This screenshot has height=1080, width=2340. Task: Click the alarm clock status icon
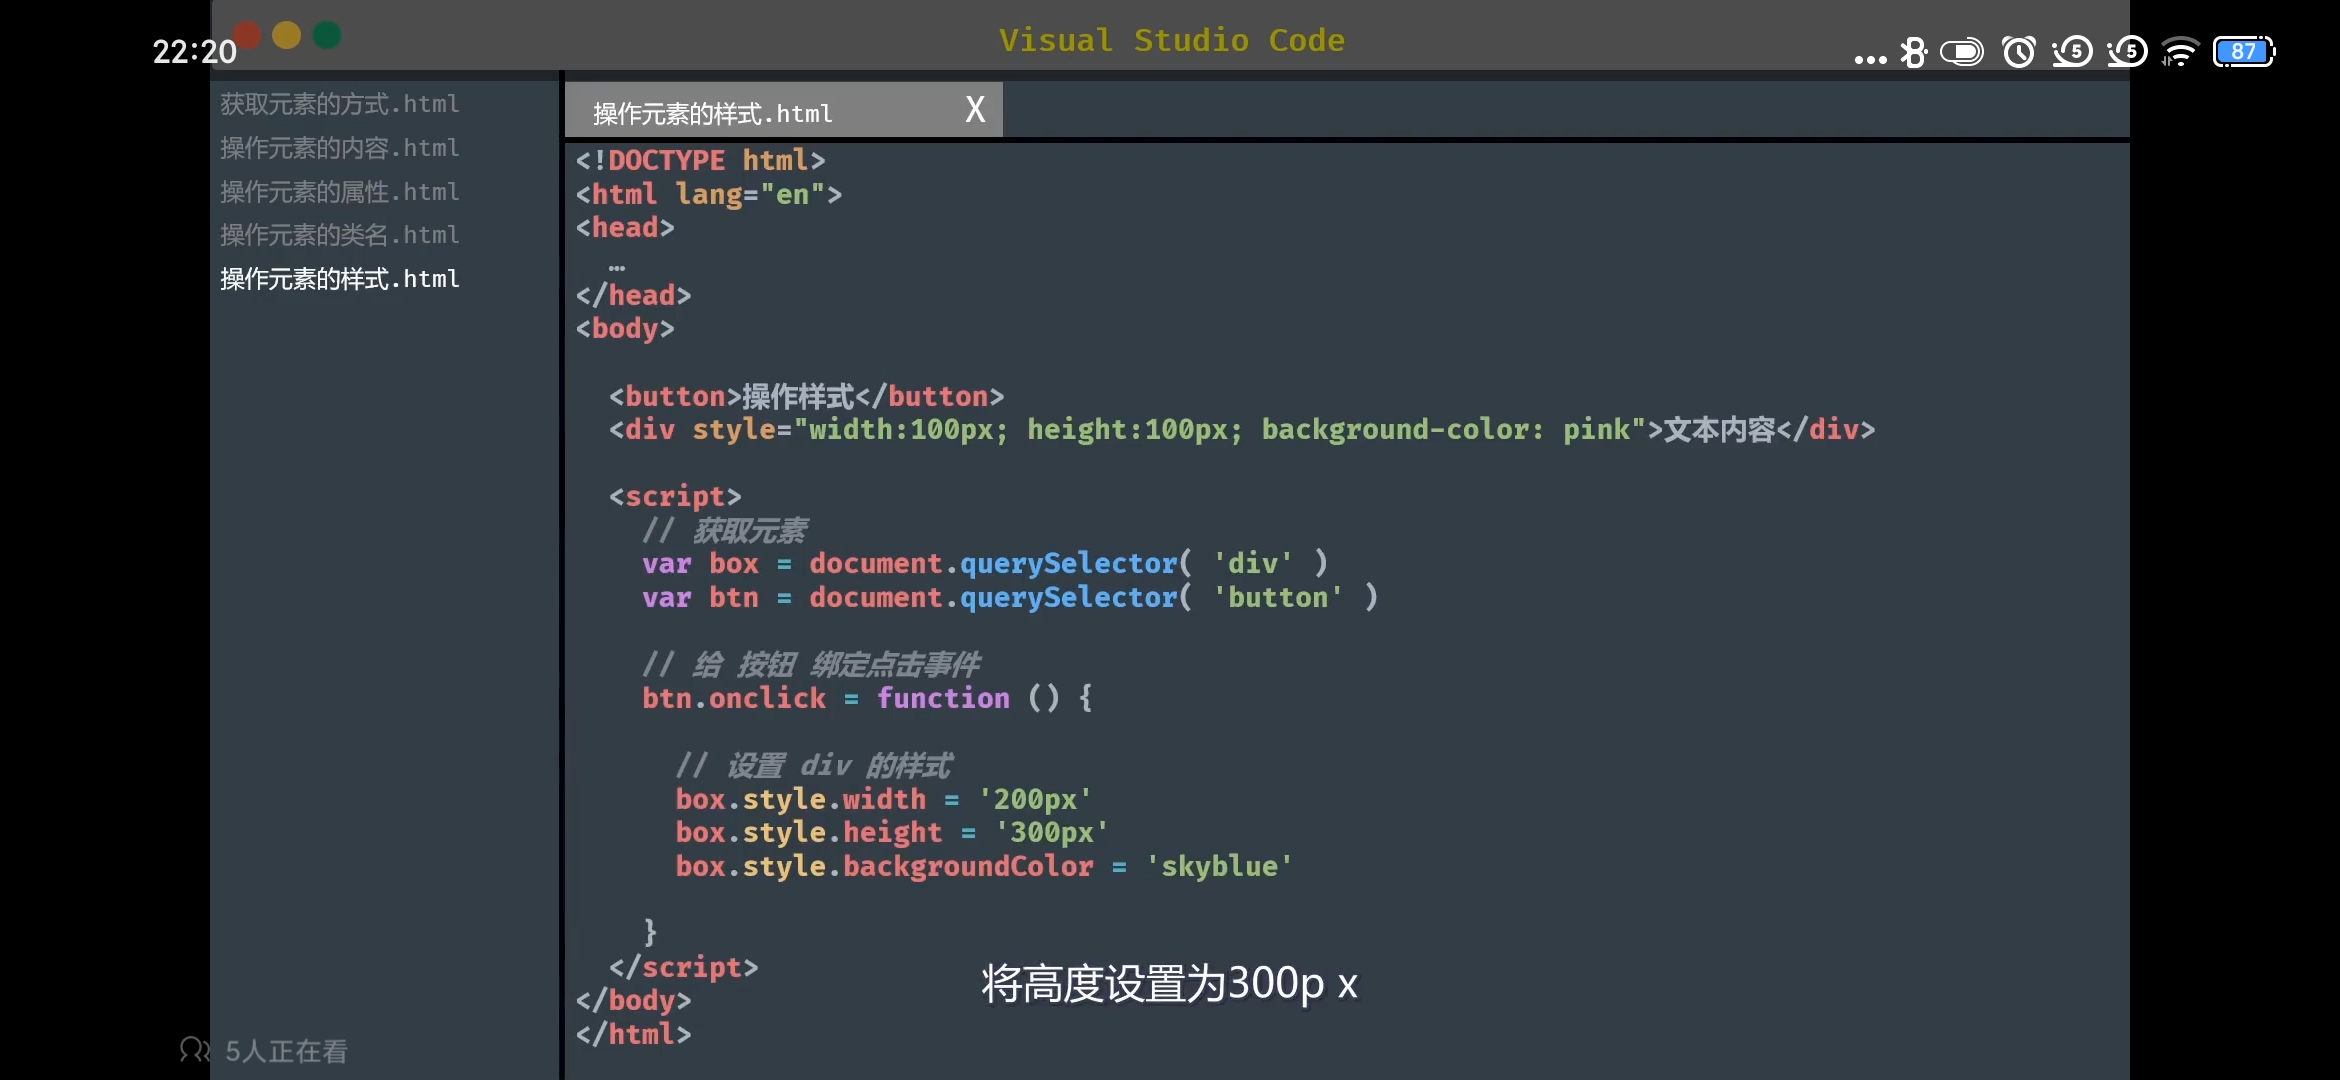(x=2018, y=52)
